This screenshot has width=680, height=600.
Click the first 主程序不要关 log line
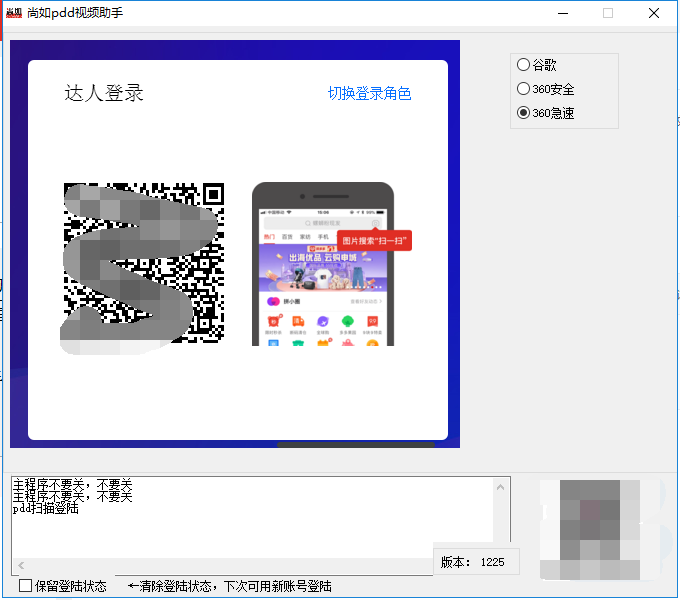(x=72, y=484)
